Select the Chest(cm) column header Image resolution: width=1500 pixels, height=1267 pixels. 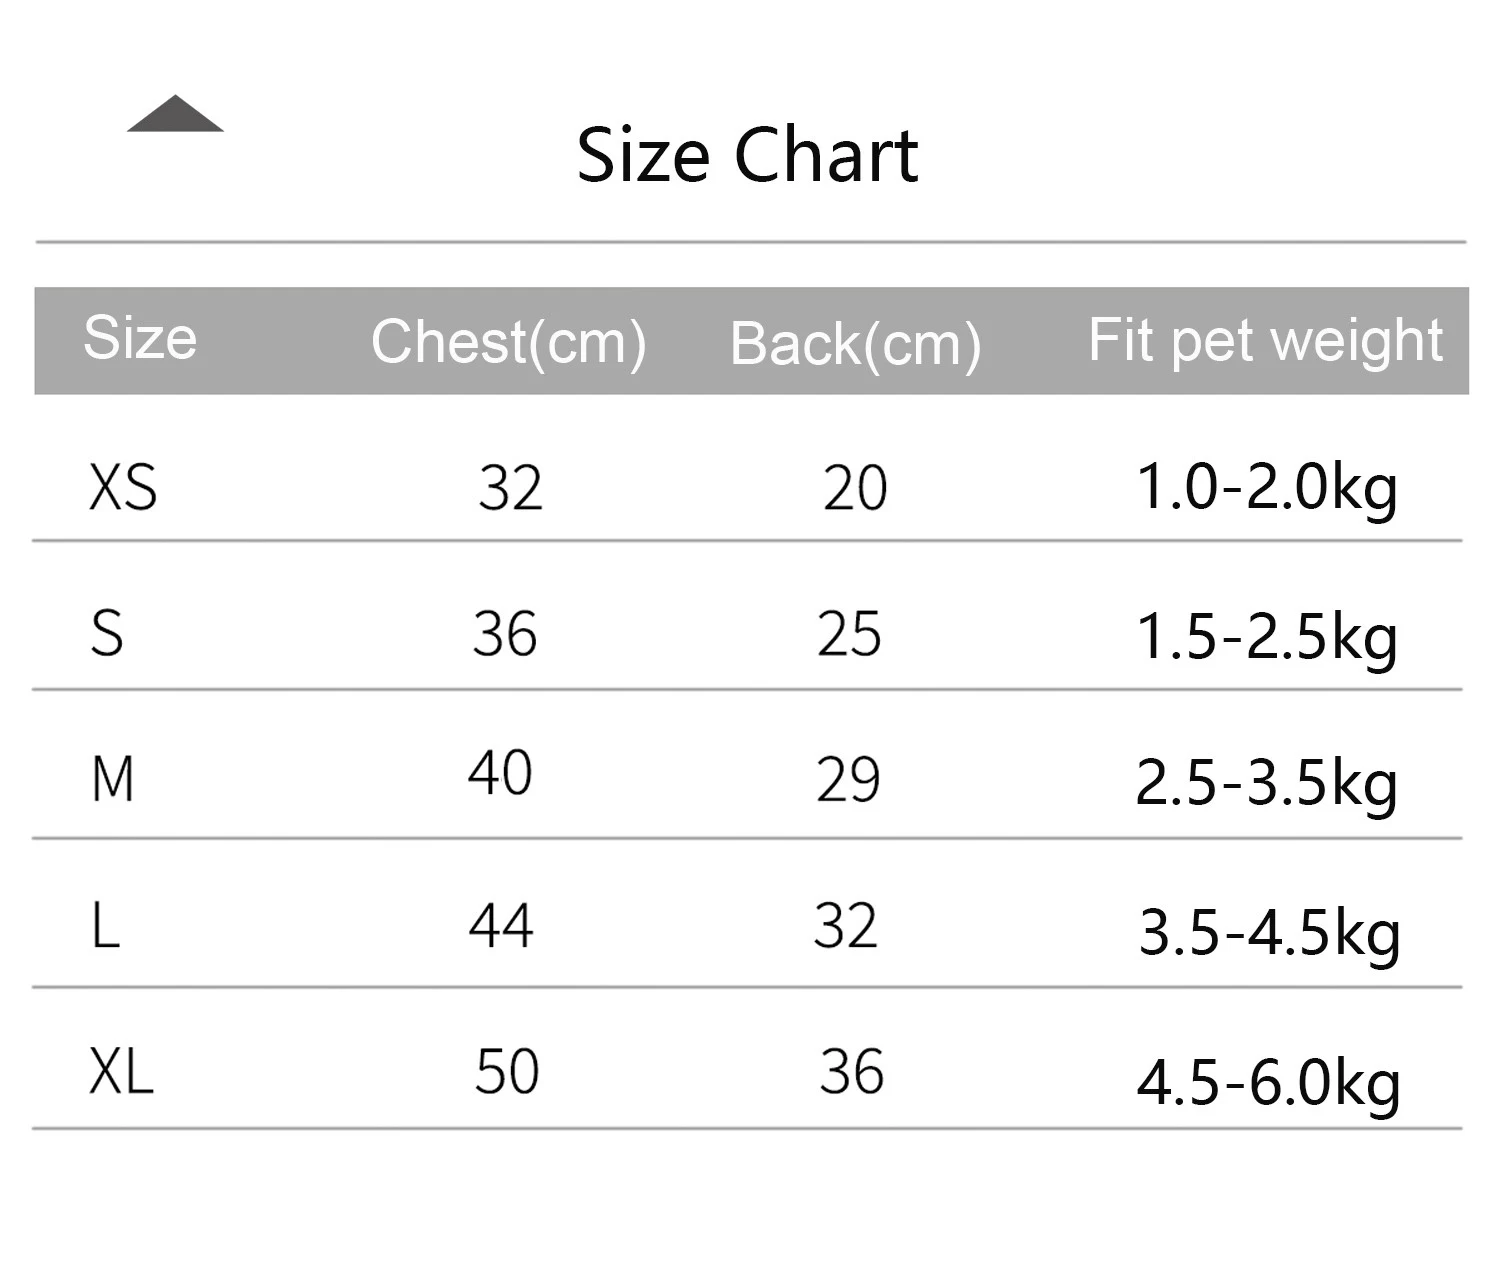click(508, 342)
